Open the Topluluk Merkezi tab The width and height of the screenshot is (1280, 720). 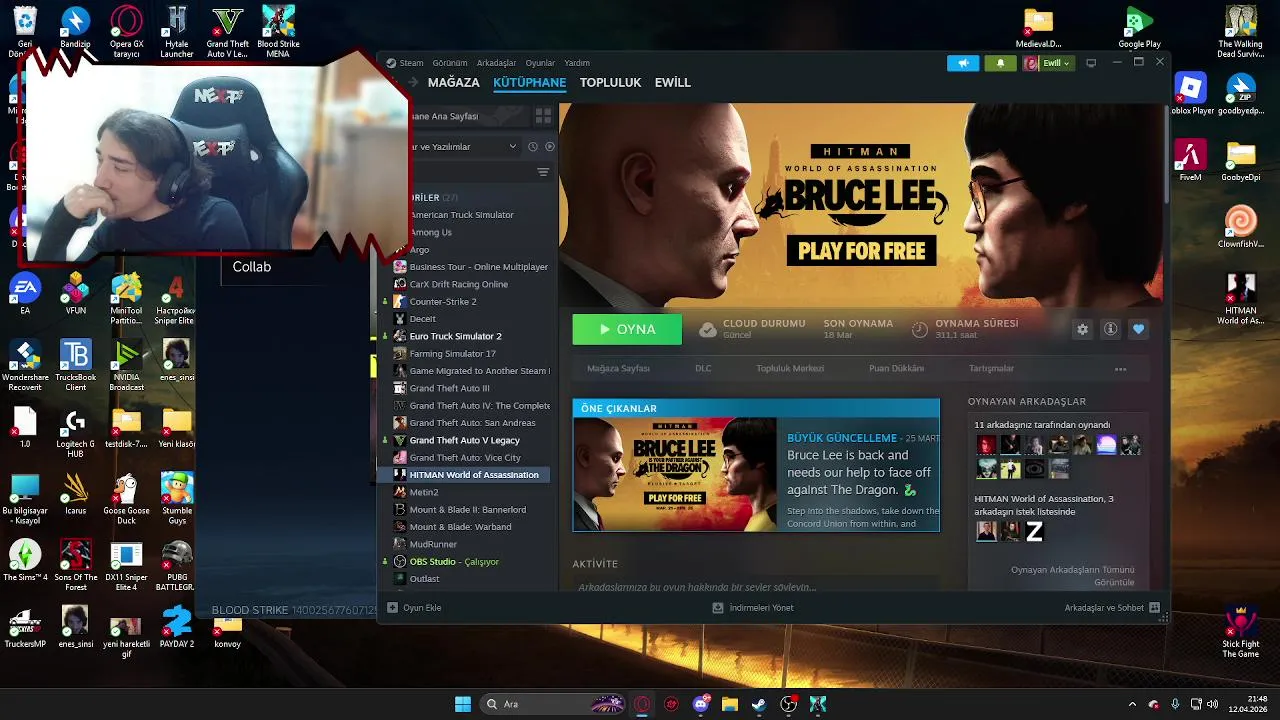[x=790, y=369]
